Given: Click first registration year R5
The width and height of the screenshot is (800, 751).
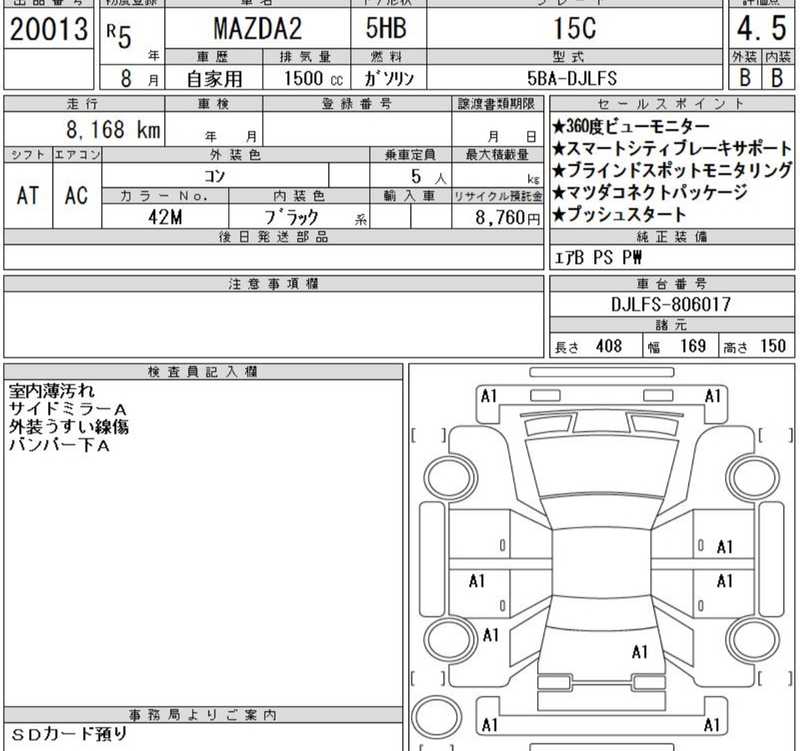Looking at the screenshot, I should (x=119, y=37).
